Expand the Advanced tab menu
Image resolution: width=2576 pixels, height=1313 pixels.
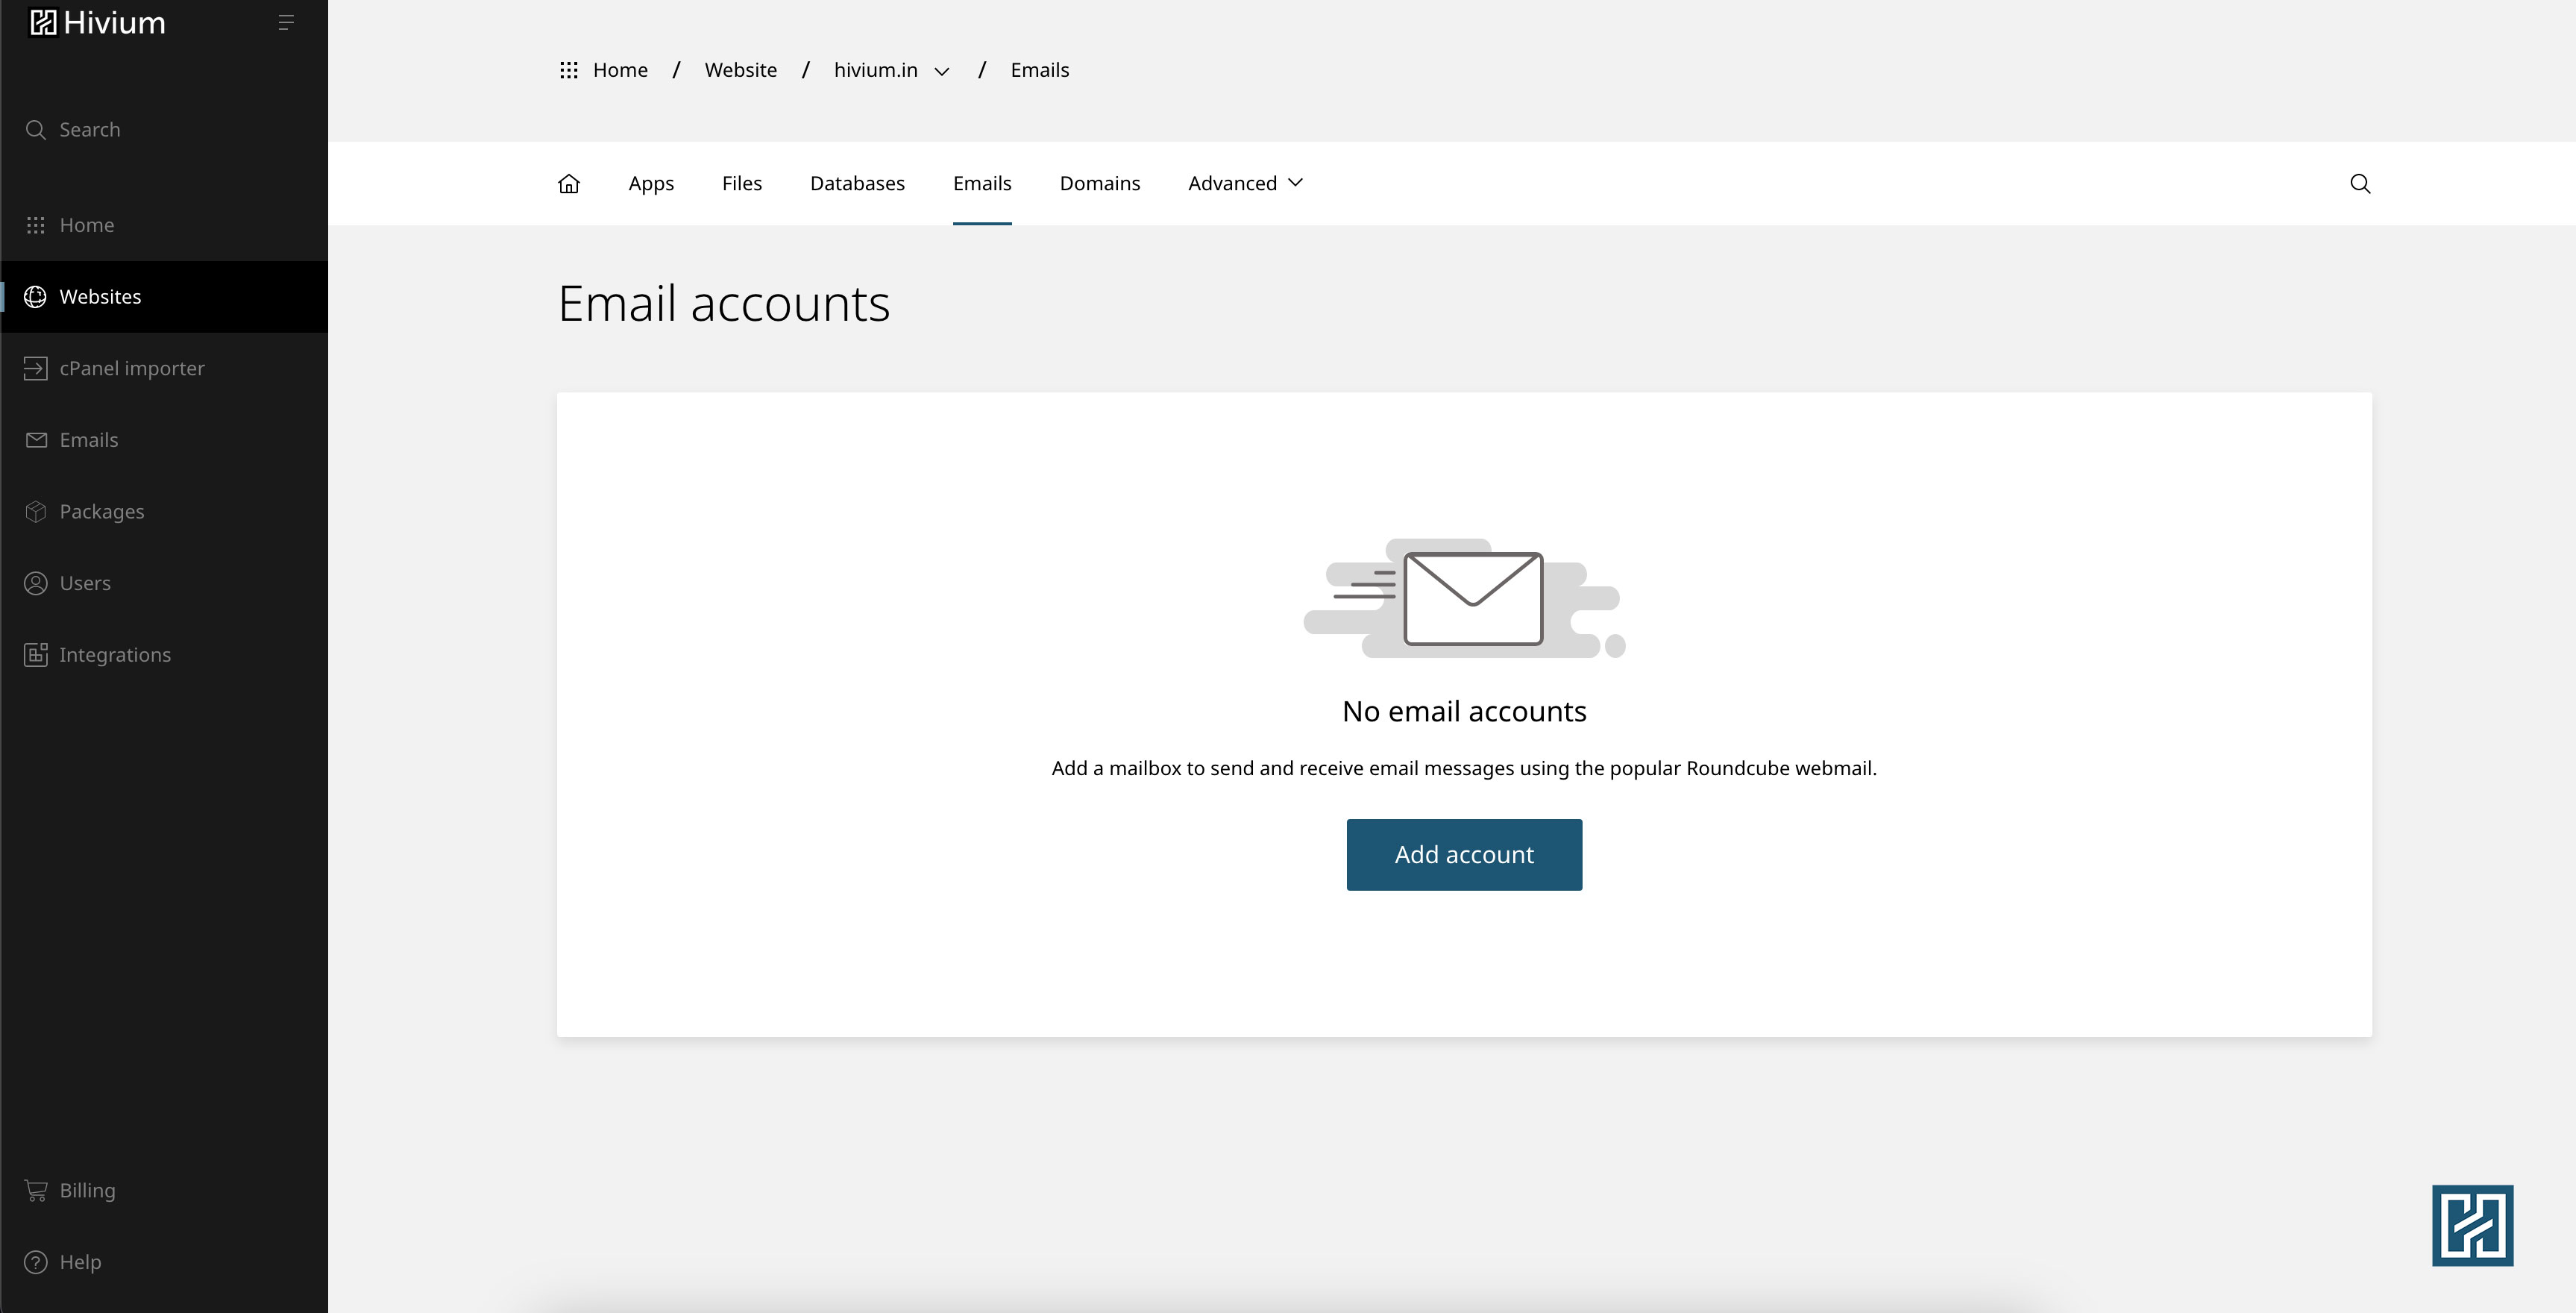click(x=1245, y=183)
